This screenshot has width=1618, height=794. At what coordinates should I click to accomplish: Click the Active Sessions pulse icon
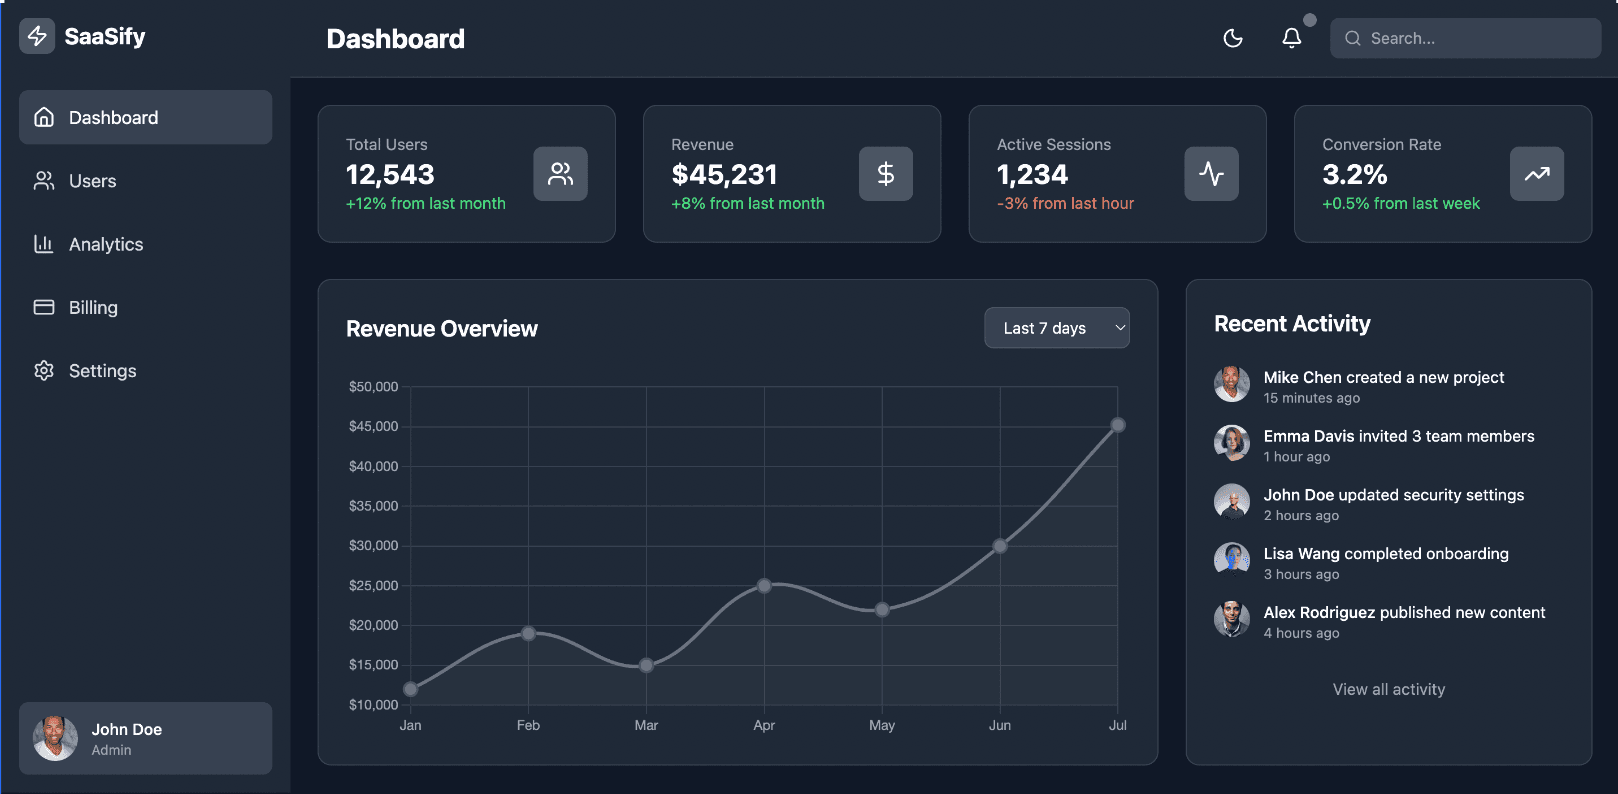coord(1211,174)
